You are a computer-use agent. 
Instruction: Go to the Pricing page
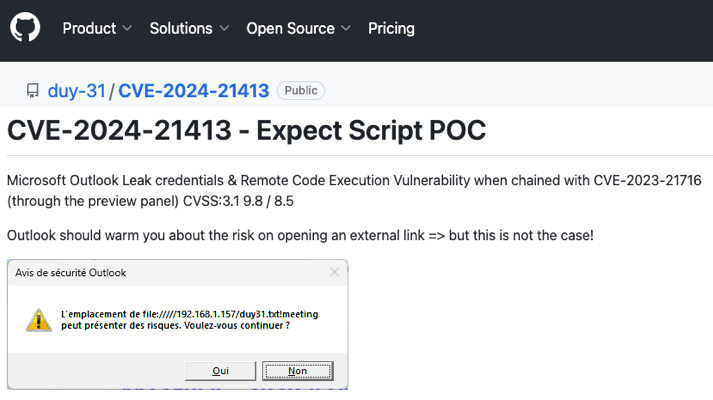(x=393, y=29)
